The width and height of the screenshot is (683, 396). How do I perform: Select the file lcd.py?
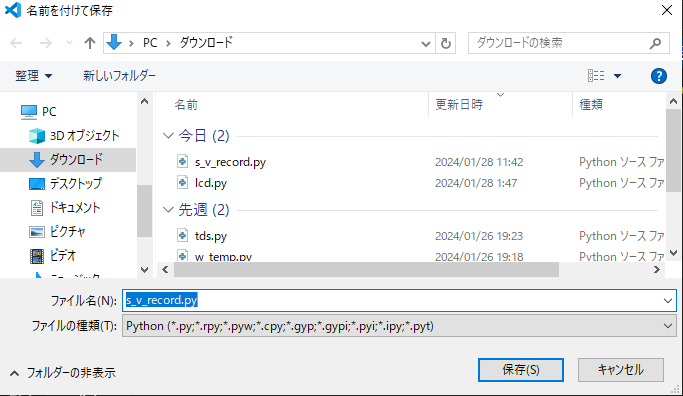211,183
